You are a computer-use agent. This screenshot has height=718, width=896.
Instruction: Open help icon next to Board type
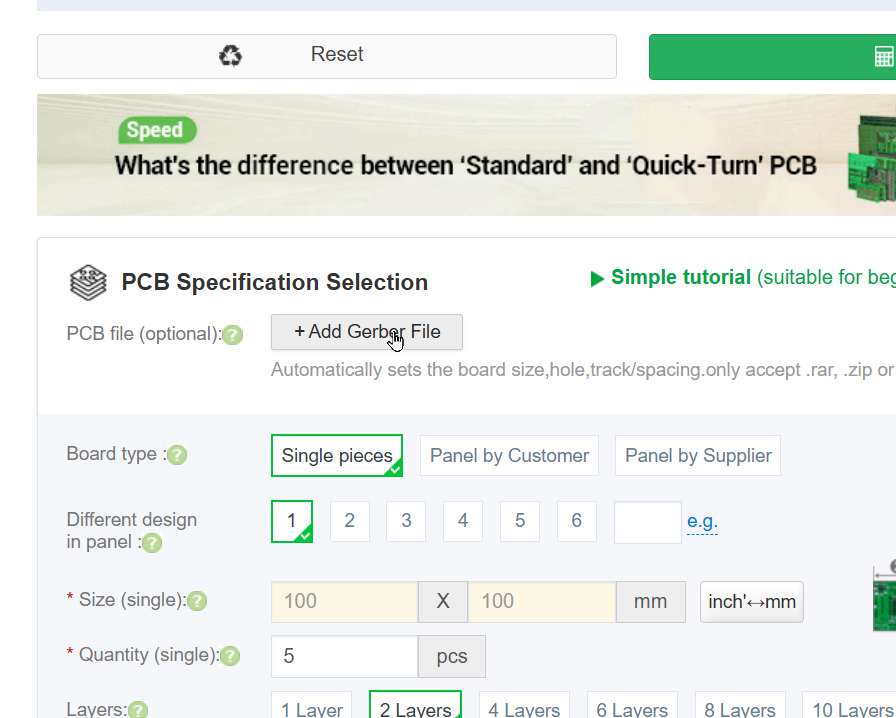pos(177,455)
